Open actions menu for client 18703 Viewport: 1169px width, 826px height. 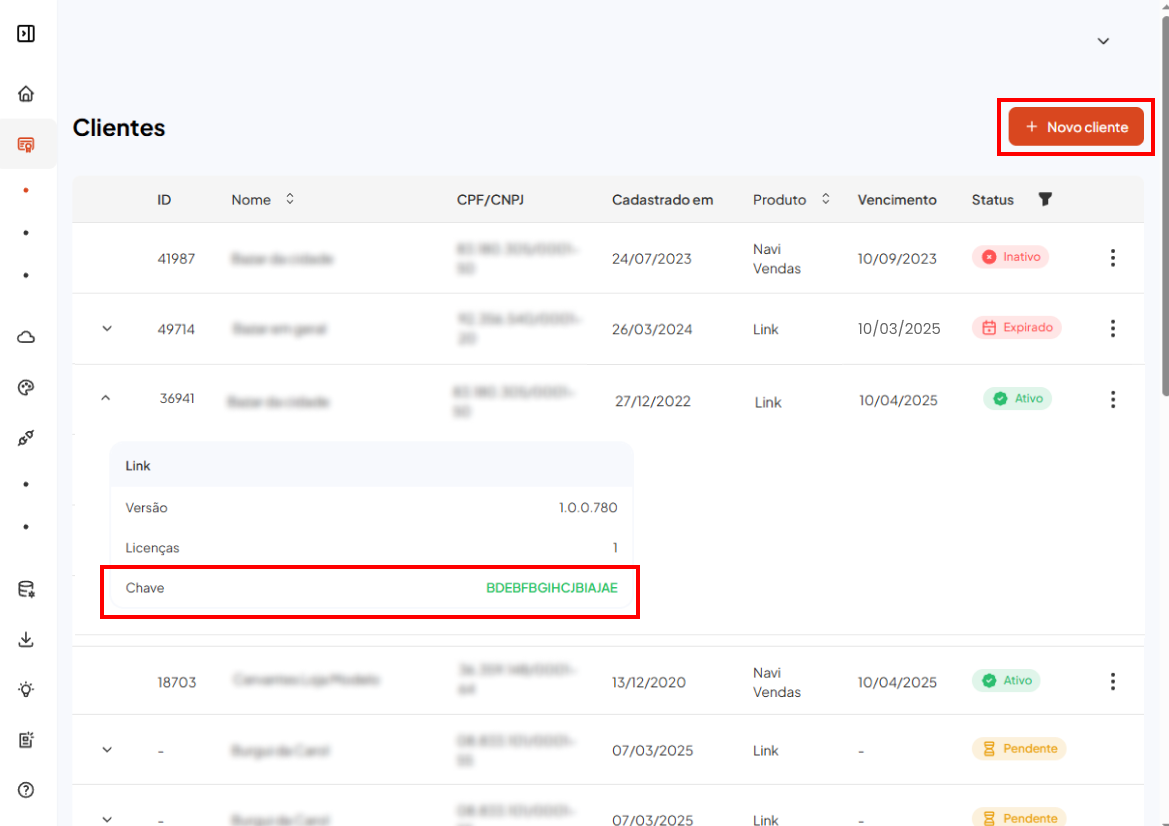coord(1113,681)
